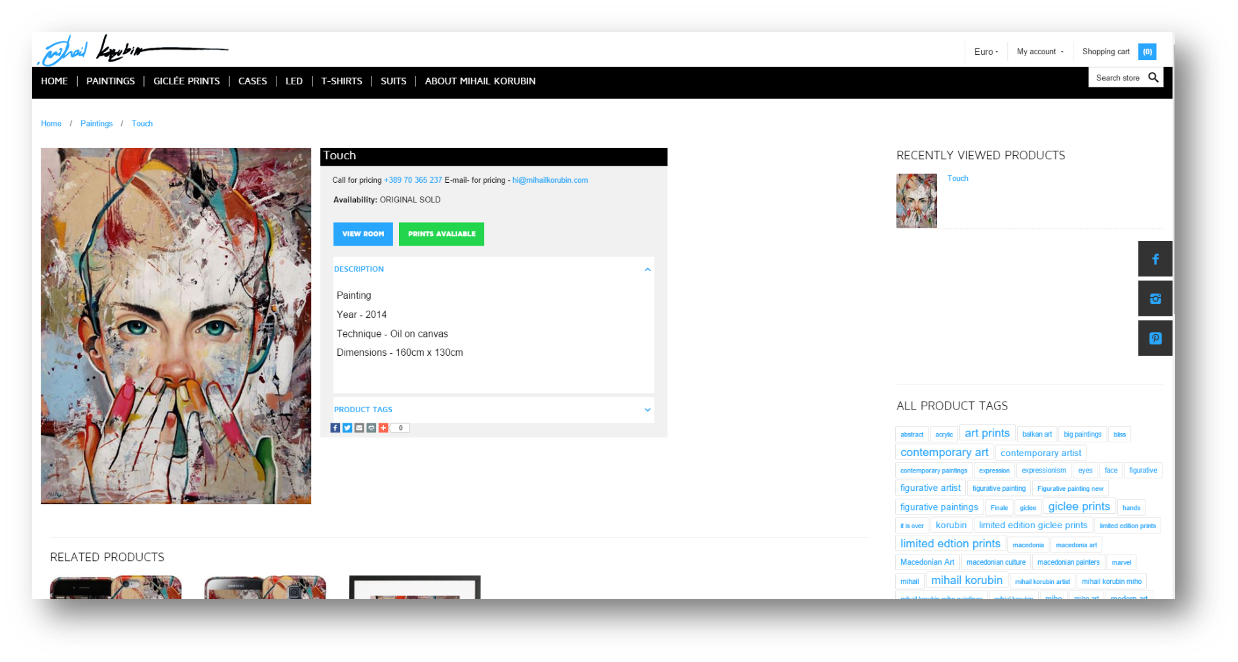Open the My account dropdown
This screenshot has width=1238, height=662.
[1040, 52]
